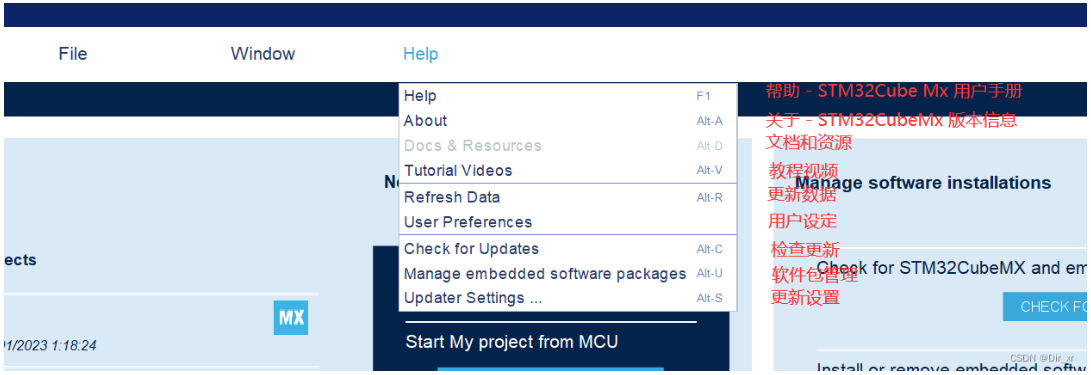Open the Window menu
Viewport: 1091px width, 375px height.
coord(263,54)
